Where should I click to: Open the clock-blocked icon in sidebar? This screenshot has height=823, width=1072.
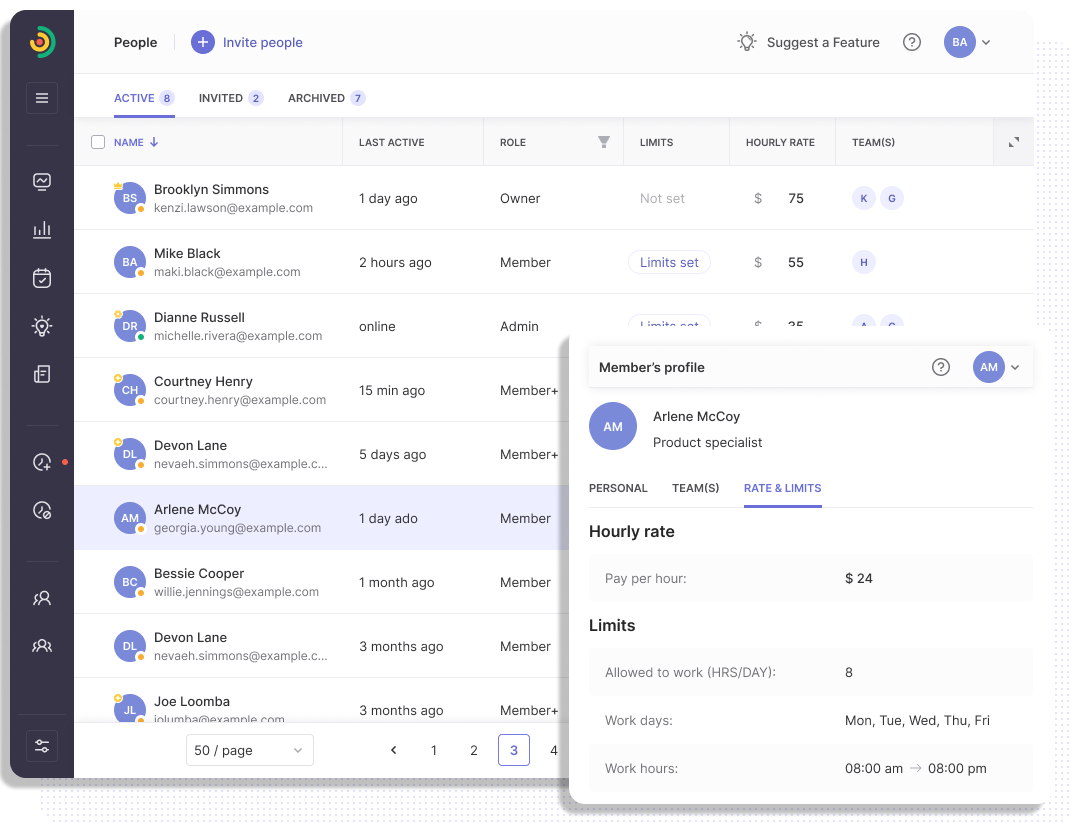point(42,510)
